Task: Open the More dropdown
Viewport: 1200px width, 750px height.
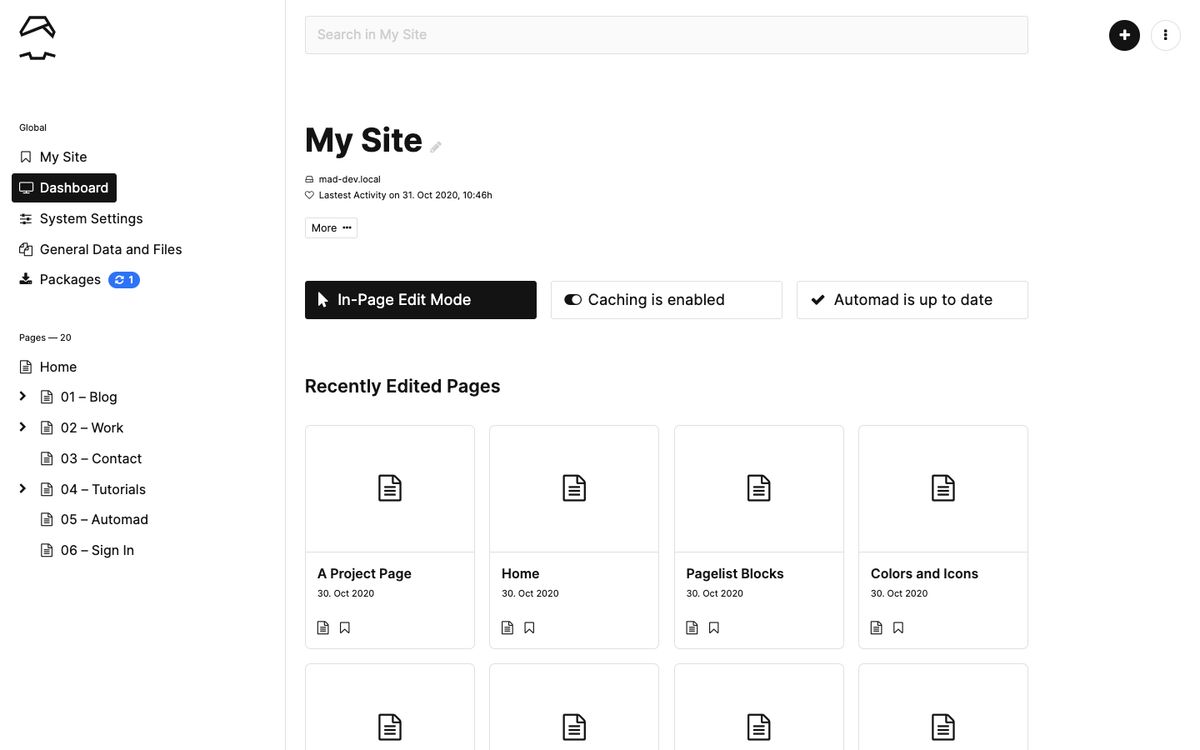Action: click(330, 228)
